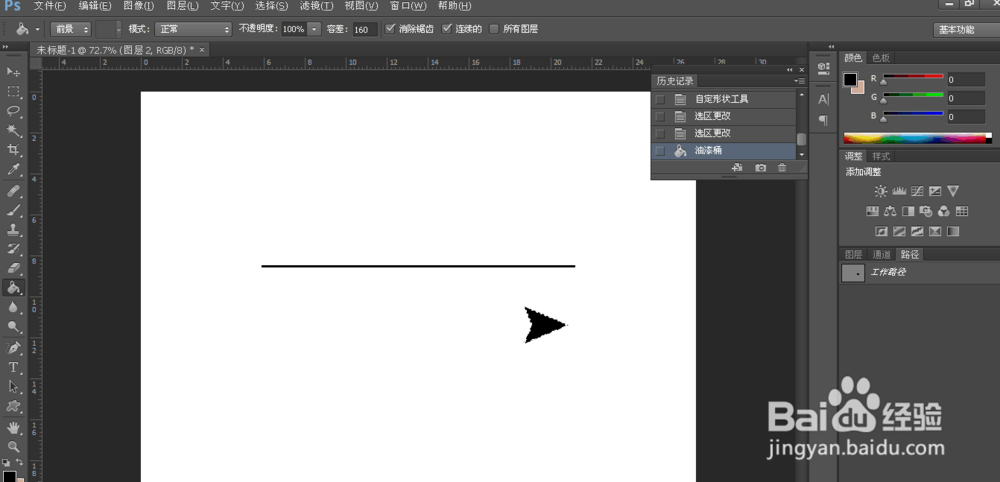Select the Magic Wand tool
Viewport: 1000px width, 482px height.
pyautogui.click(x=13, y=131)
